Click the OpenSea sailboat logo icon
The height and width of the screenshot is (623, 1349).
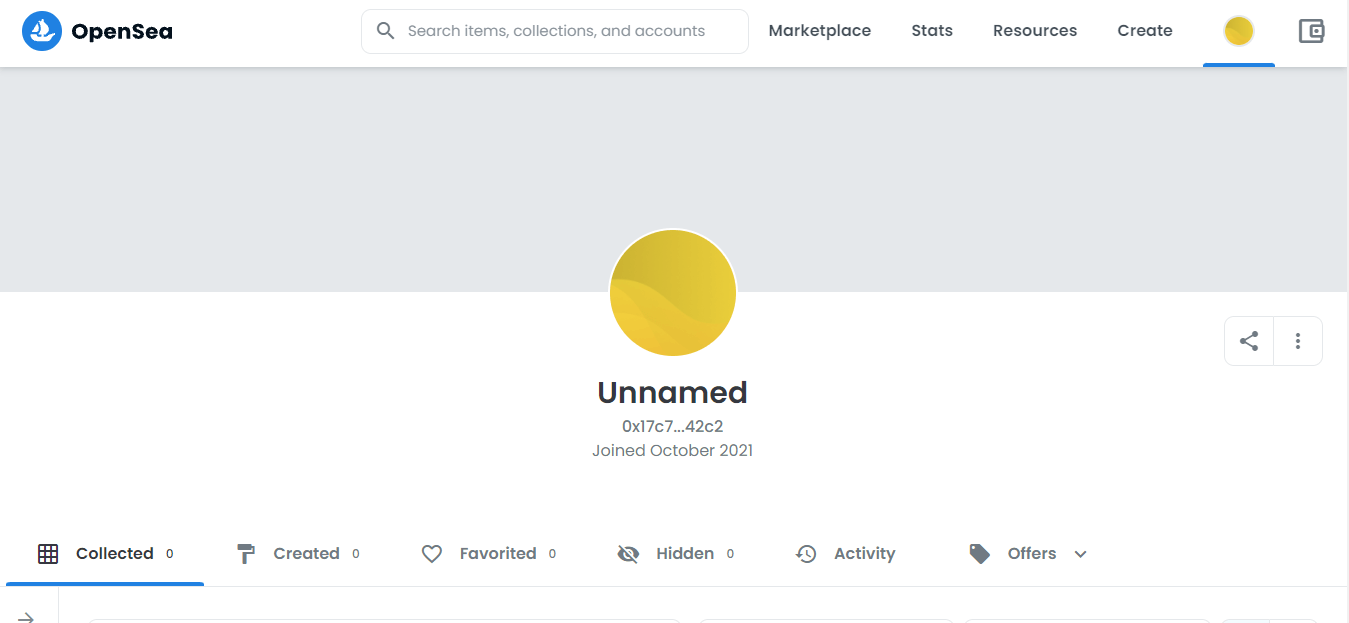click(x=42, y=31)
